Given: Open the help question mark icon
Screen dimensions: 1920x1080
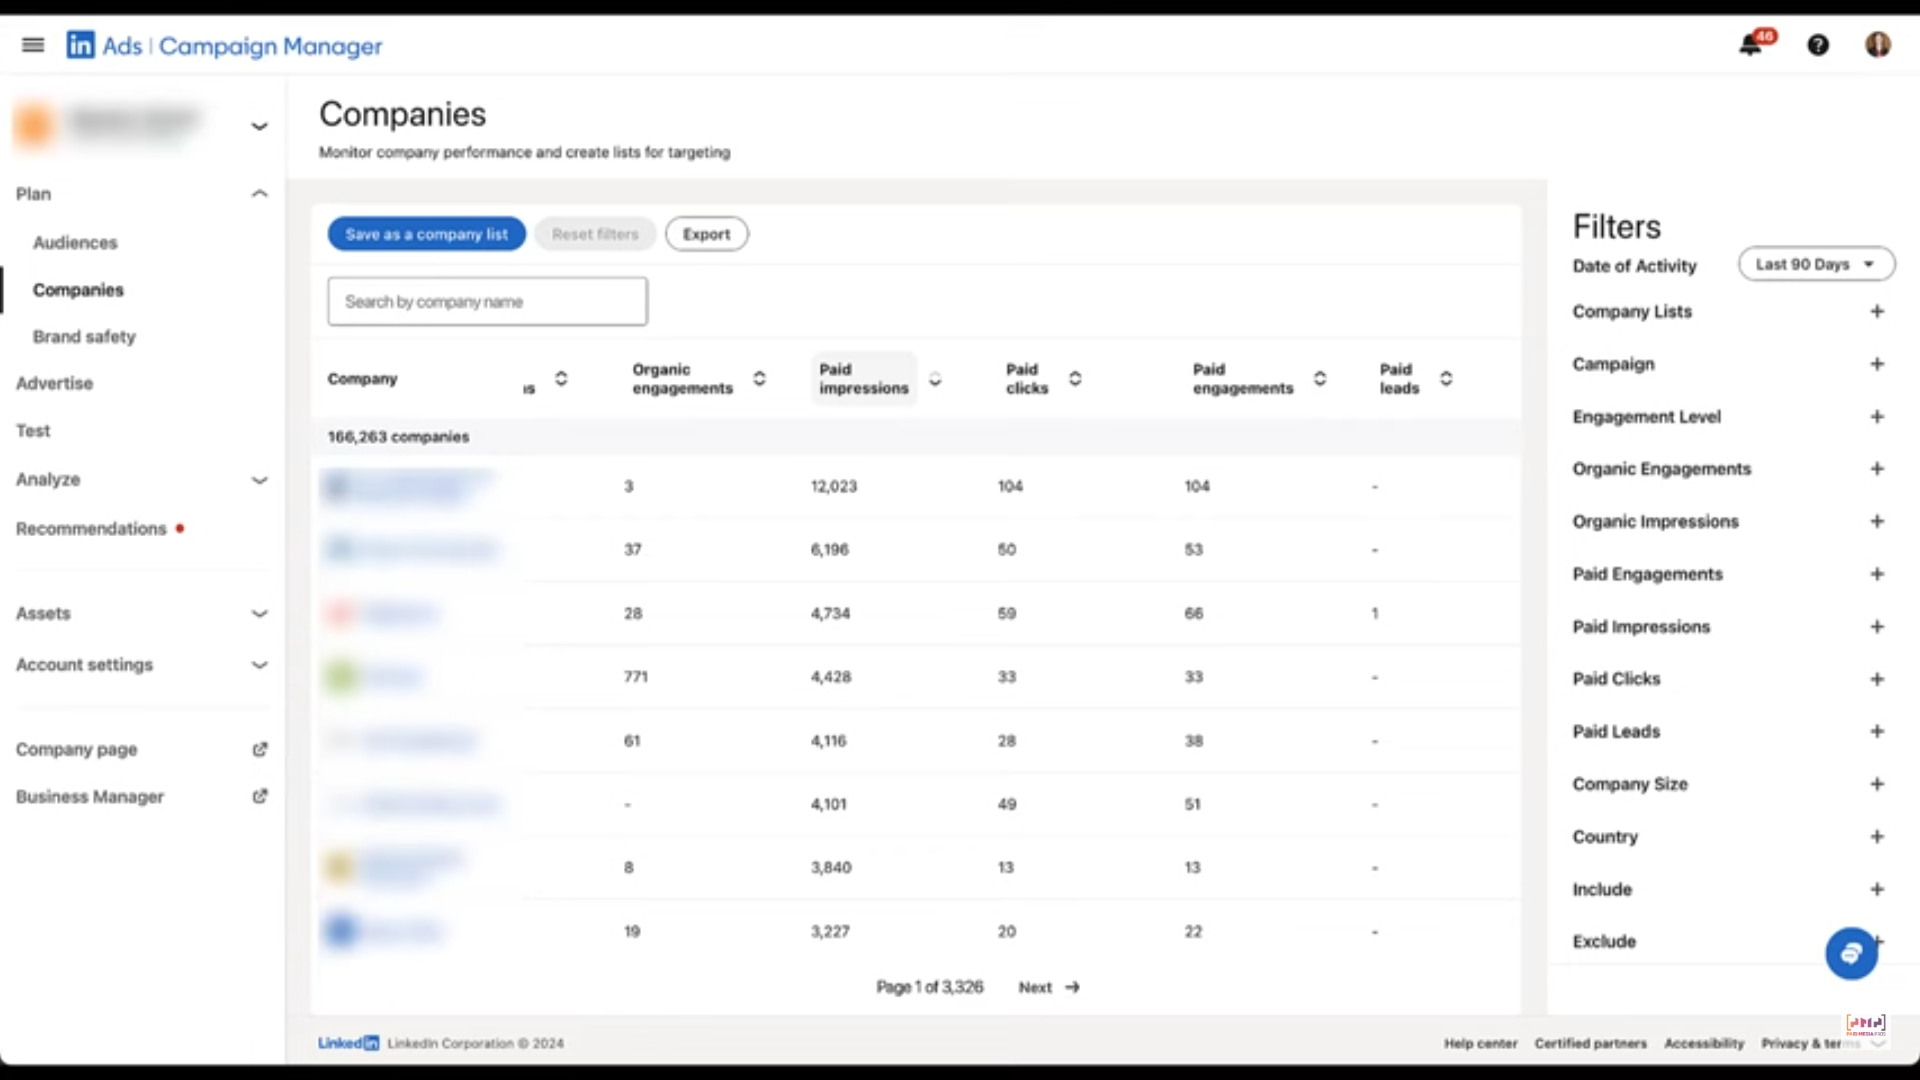Looking at the screenshot, I should click(x=1818, y=45).
